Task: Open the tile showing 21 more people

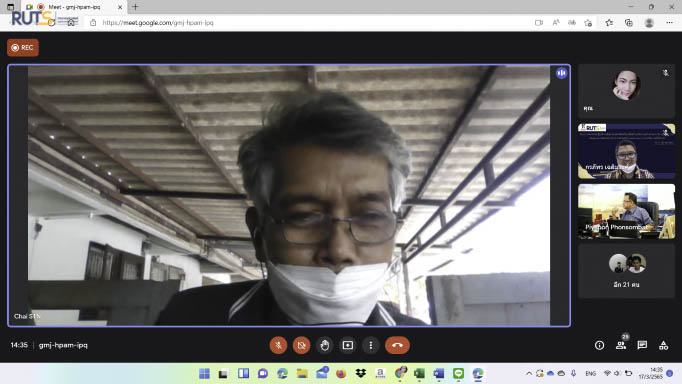Action: (626, 271)
